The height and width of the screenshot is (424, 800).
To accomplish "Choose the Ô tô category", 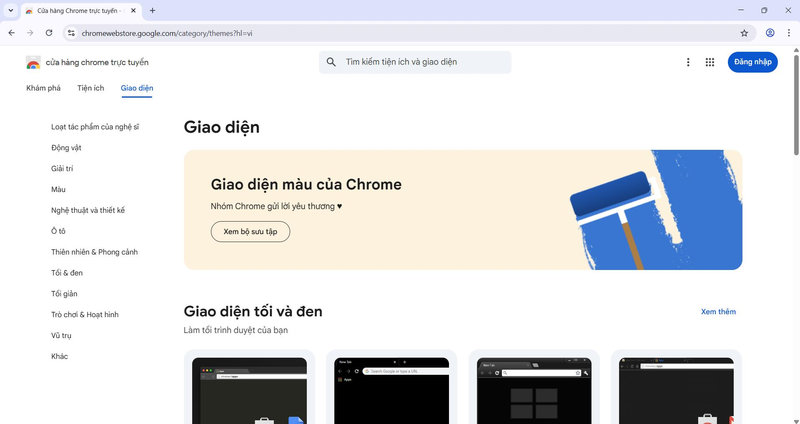I will [58, 232].
